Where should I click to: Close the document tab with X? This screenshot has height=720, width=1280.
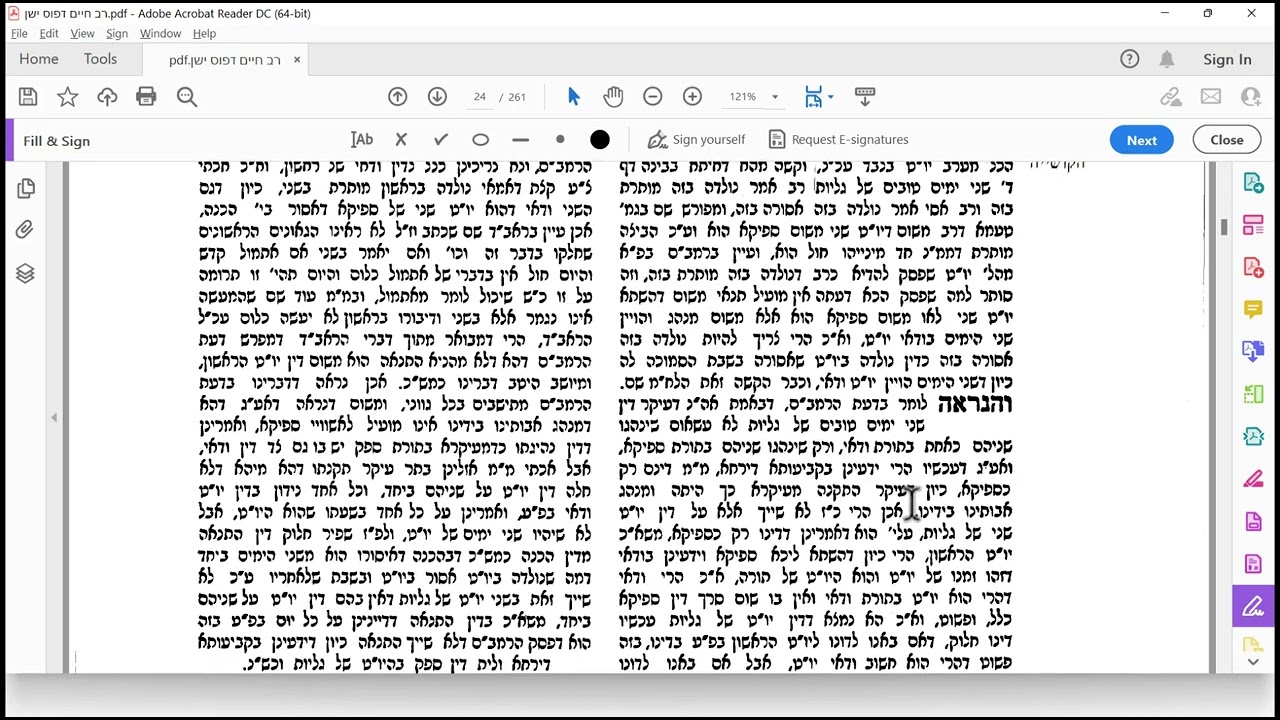click(x=296, y=60)
